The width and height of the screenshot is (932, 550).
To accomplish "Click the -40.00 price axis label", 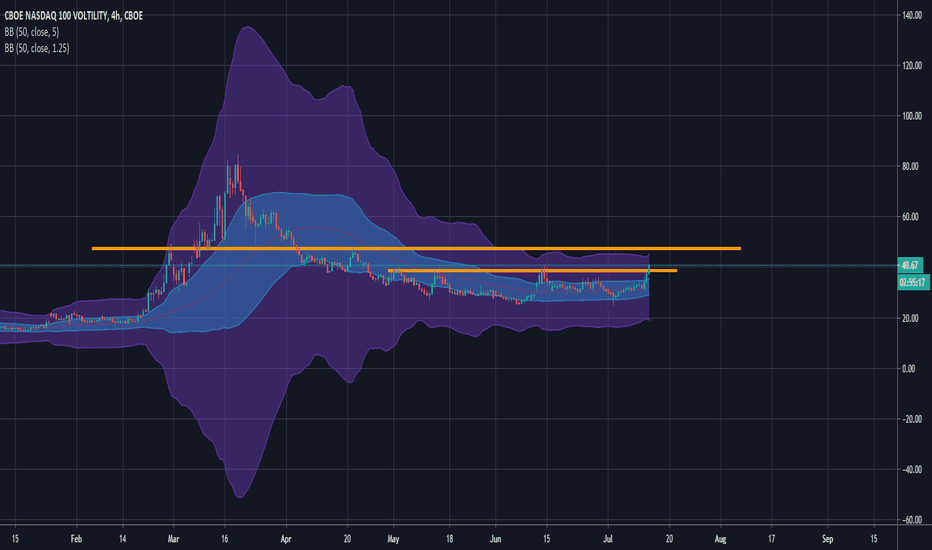I will click(911, 470).
